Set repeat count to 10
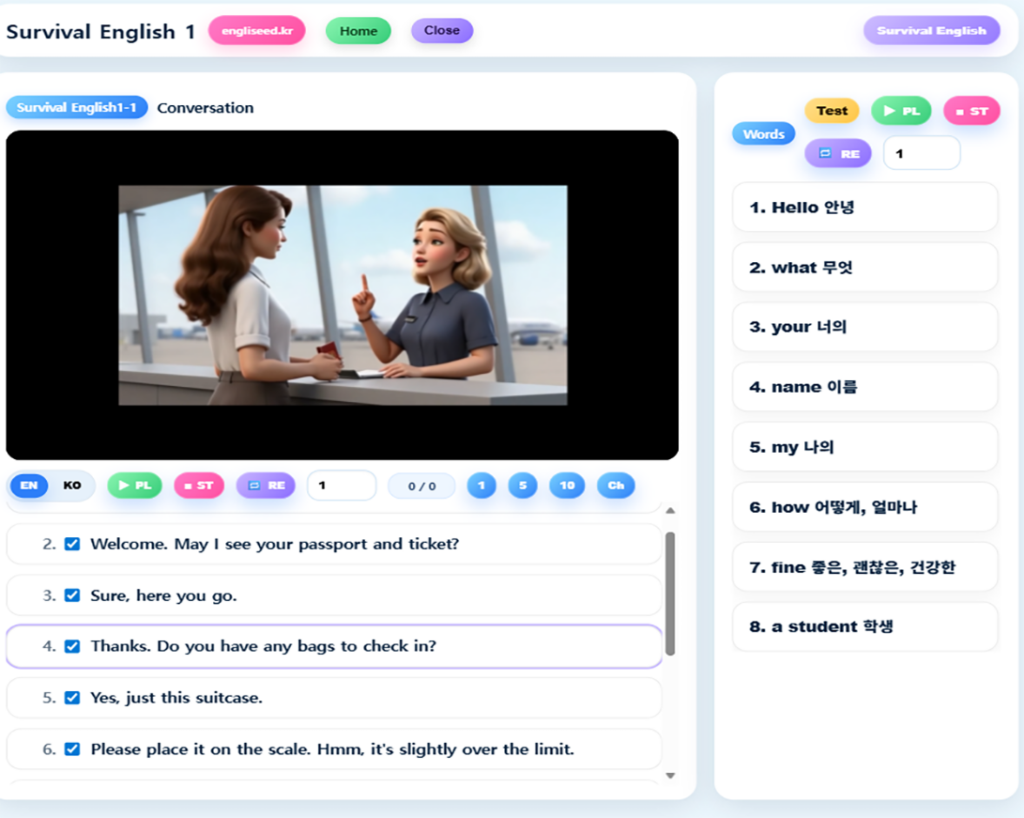 pyautogui.click(x=567, y=486)
